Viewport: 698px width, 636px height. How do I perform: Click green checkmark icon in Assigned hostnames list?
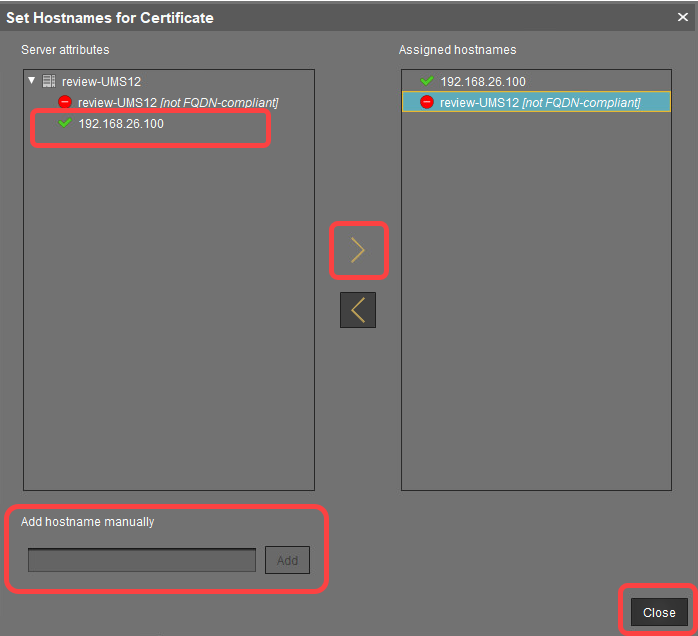point(427,81)
